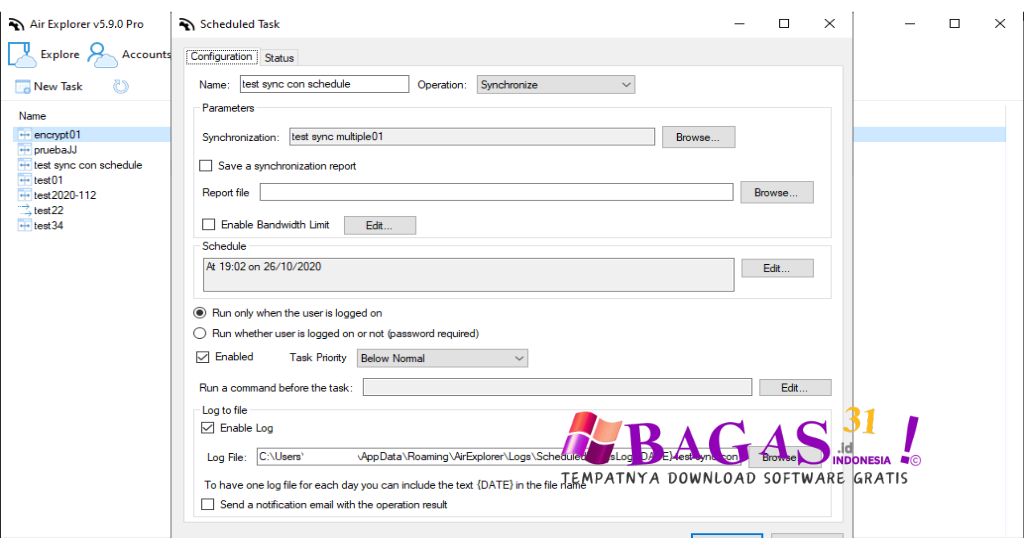Screen dimensions: 1024x538
Task: Select the pruebaJJ task name
Action: coord(56,150)
